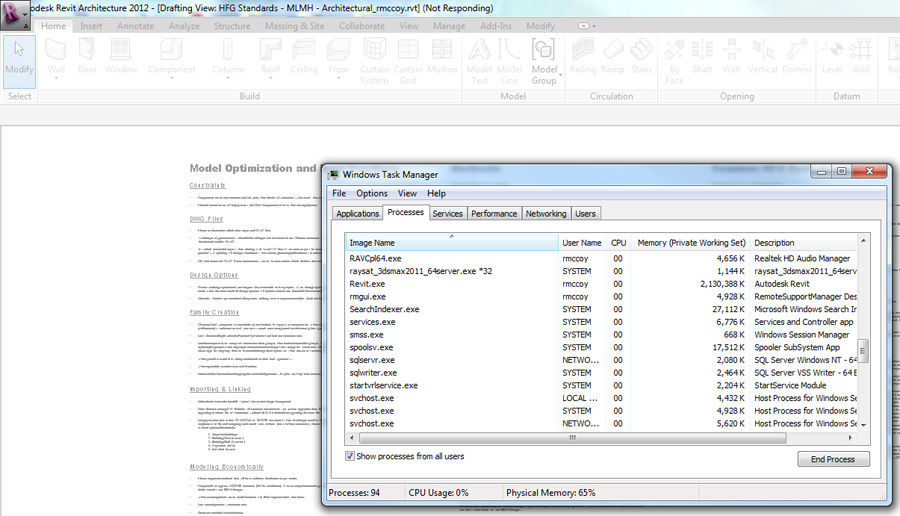900x516 pixels.
Task: Switch to the Annotate ribbon tab
Action: (135, 26)
